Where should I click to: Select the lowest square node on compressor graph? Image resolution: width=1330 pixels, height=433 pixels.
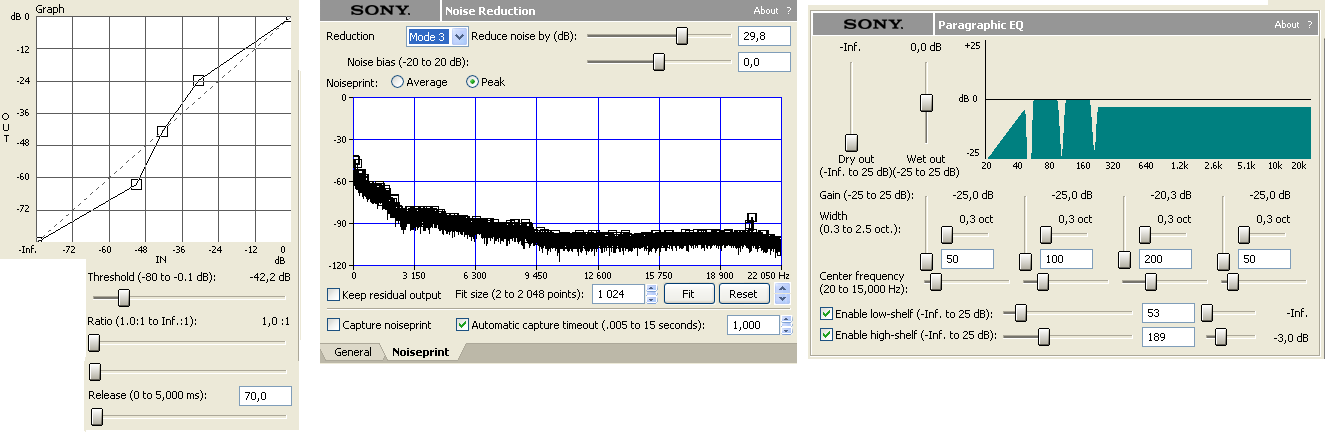coord(137,184)
